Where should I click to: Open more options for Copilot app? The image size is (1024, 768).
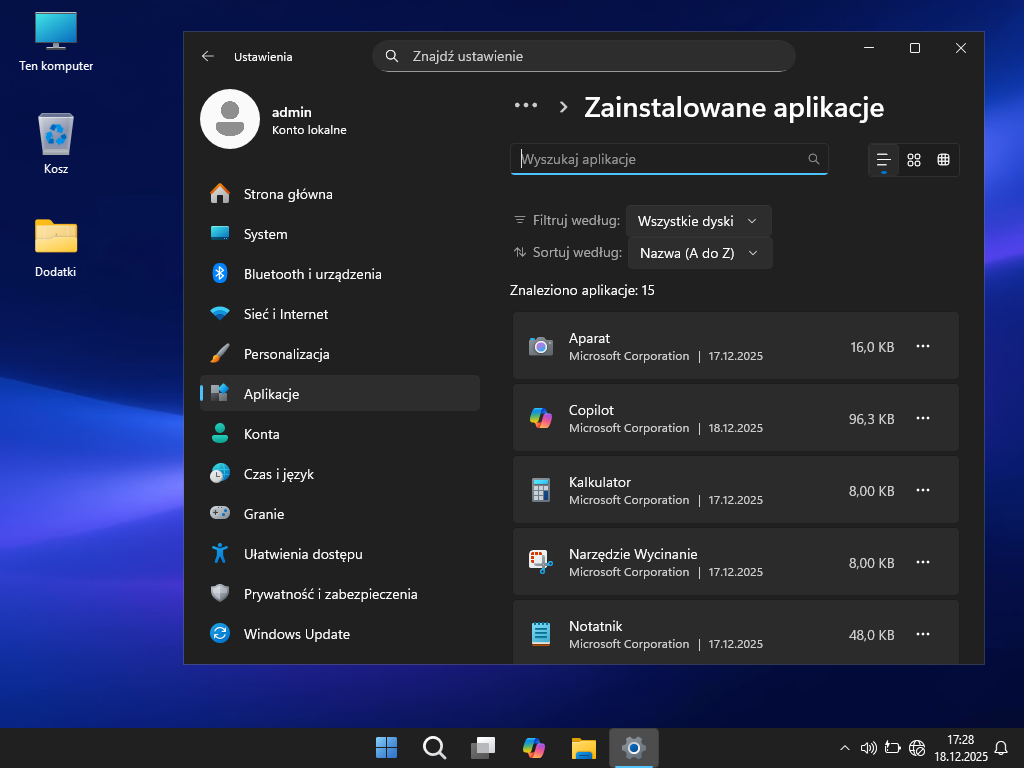coord(923,419)
